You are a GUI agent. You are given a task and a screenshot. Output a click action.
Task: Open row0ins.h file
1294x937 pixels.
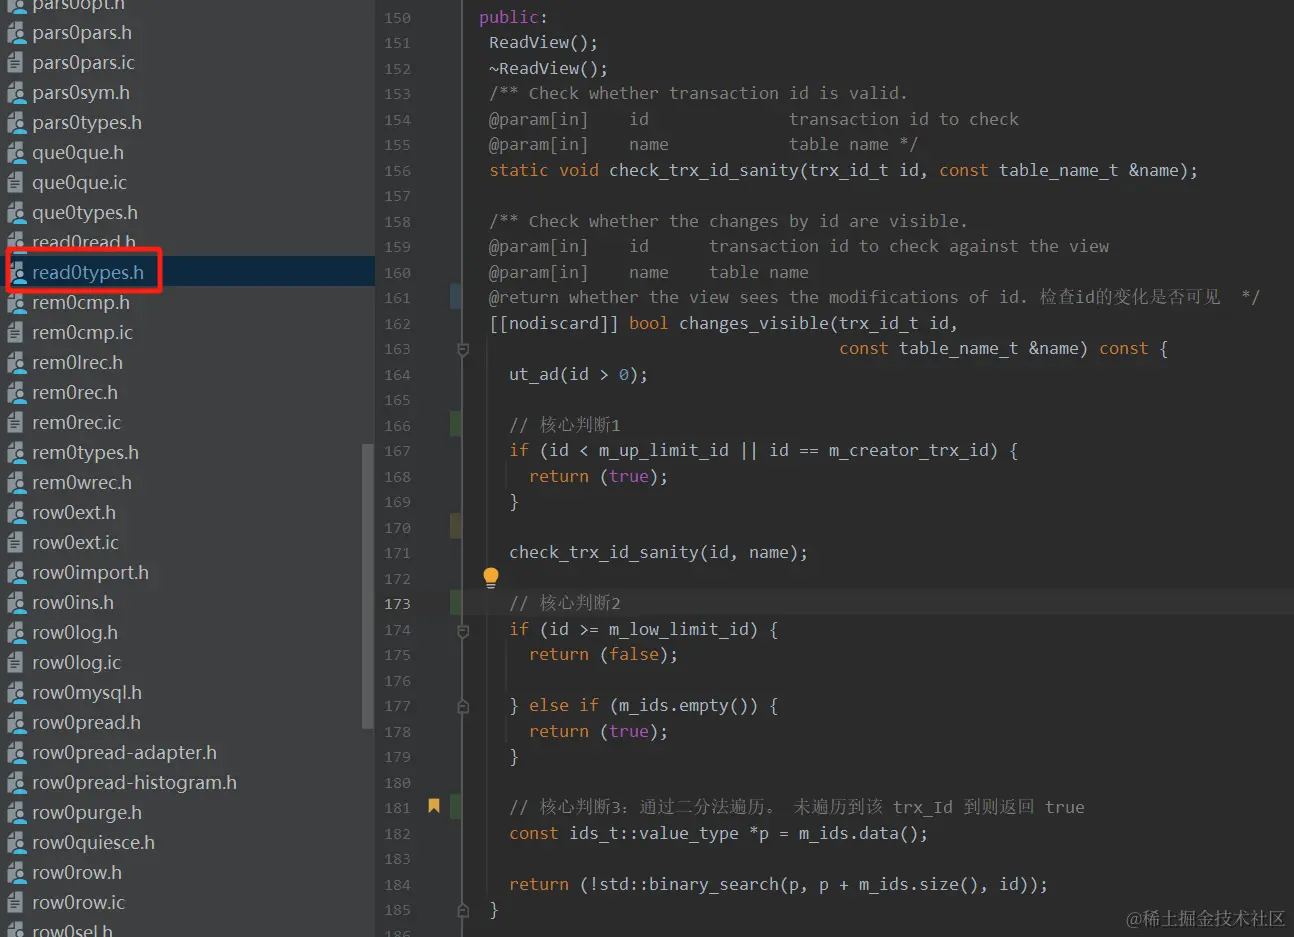click(72, 603)
